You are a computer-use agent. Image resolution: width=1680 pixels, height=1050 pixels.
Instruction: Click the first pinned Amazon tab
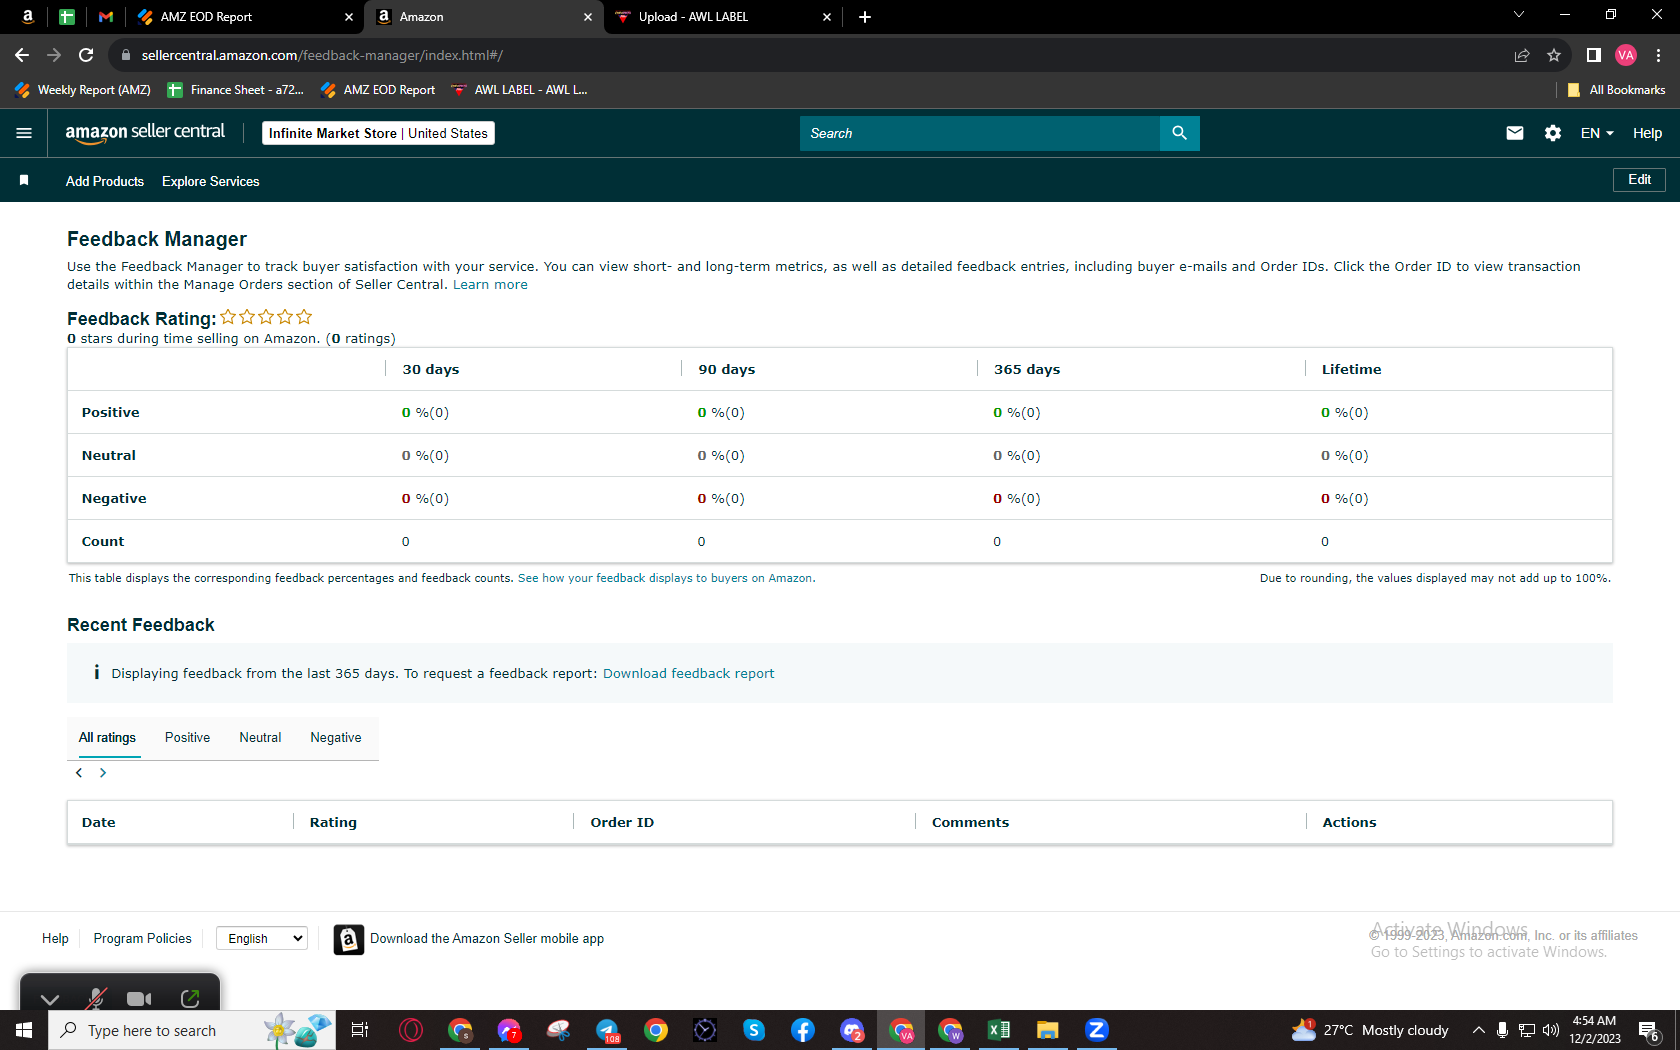(28, 17)
